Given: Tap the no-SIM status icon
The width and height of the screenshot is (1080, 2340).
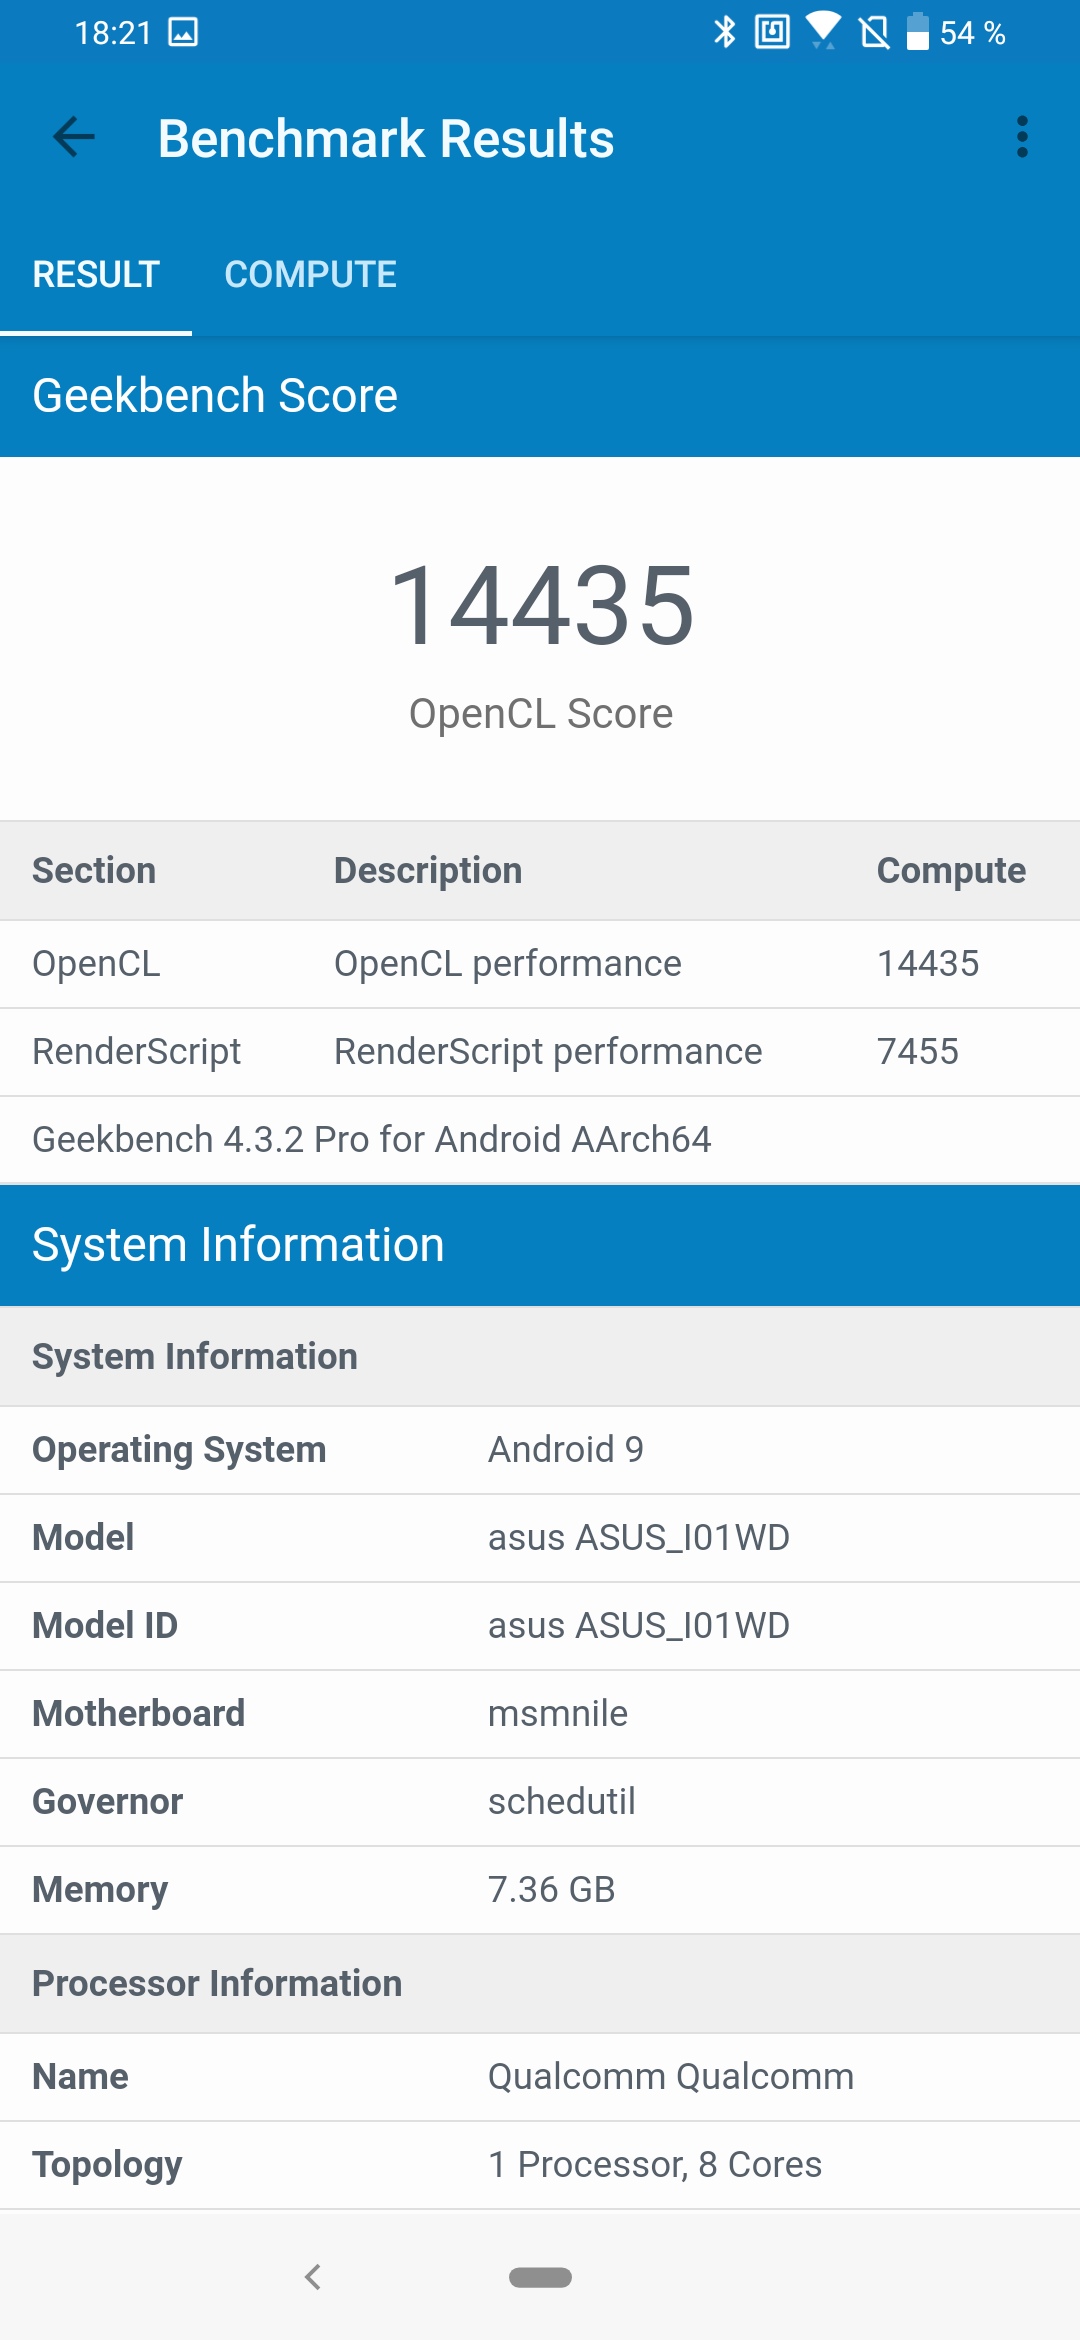Looking at the screenshot, I should coord(874,32).
